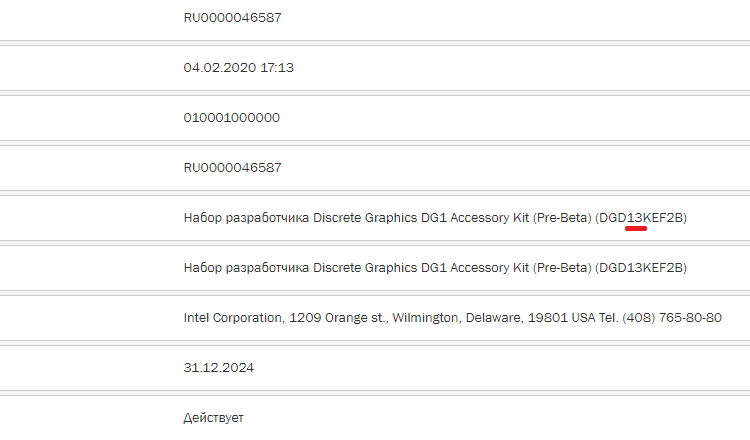Click 'Набор разработчика' in the lower product row
This screenshot has height=440, width=750.
246,268
